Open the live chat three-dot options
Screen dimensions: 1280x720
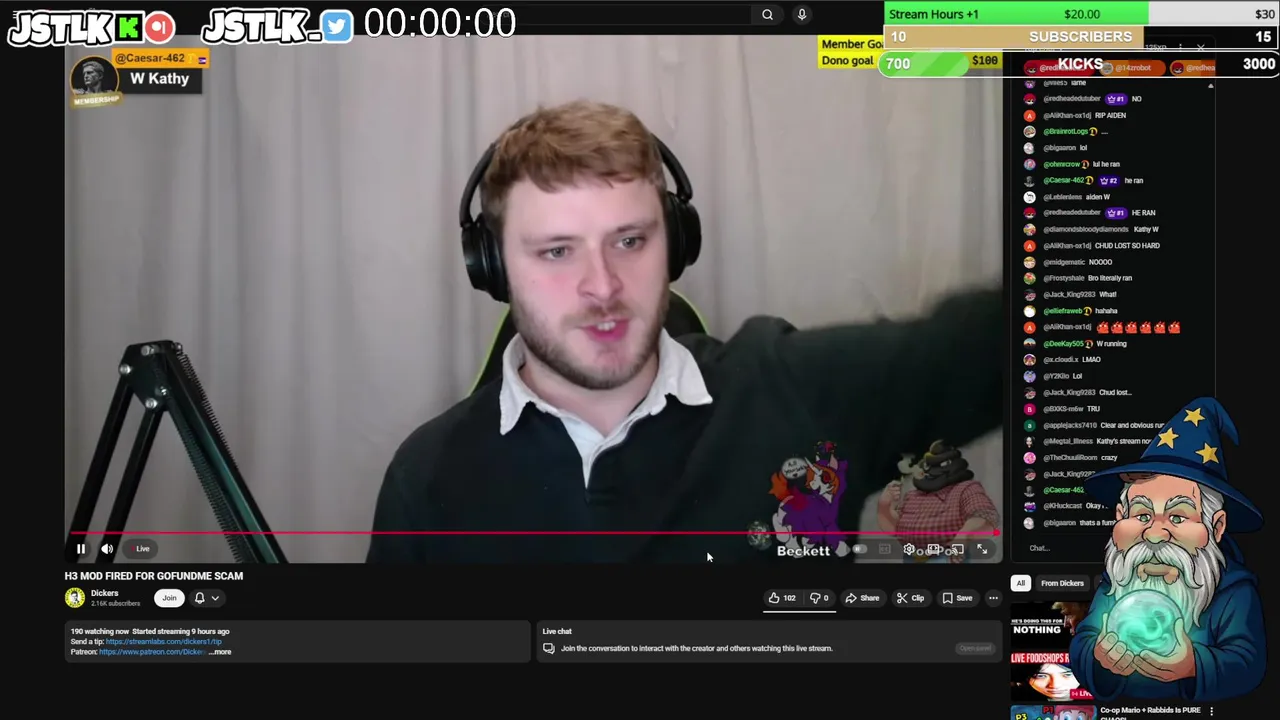click(x=1180, y=47)
